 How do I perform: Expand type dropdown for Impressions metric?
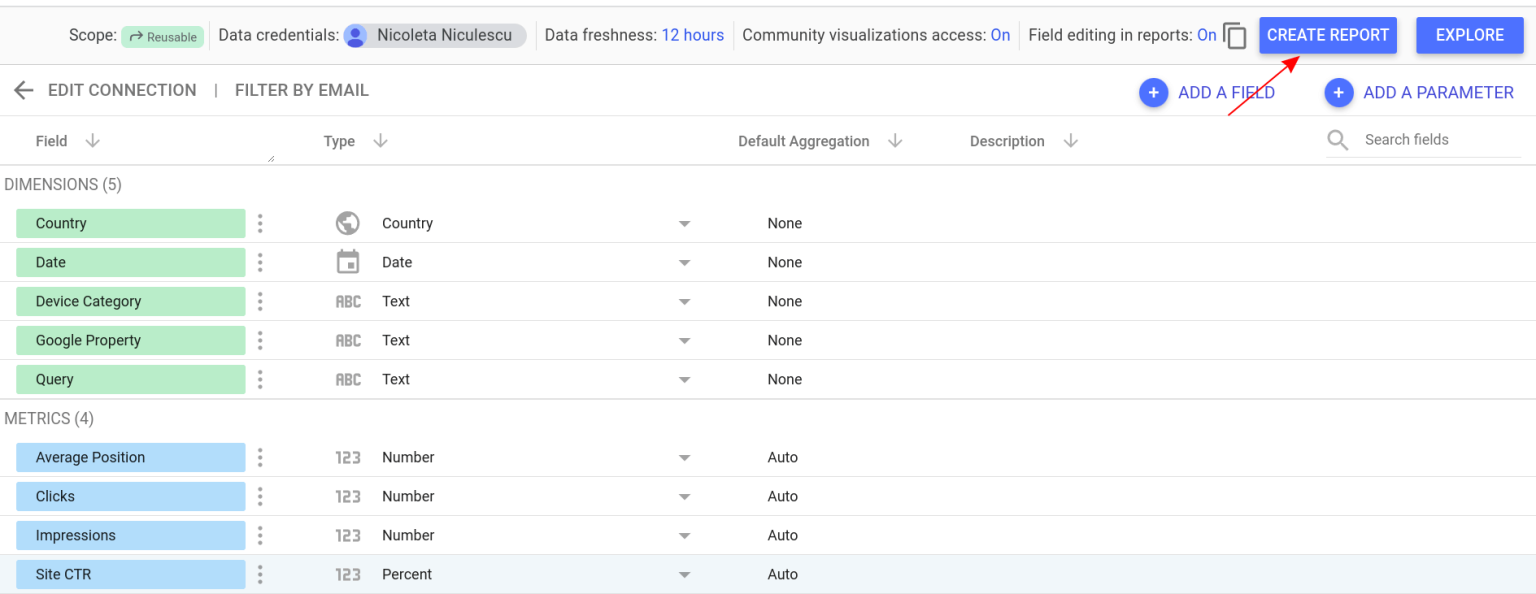[684, 536]
